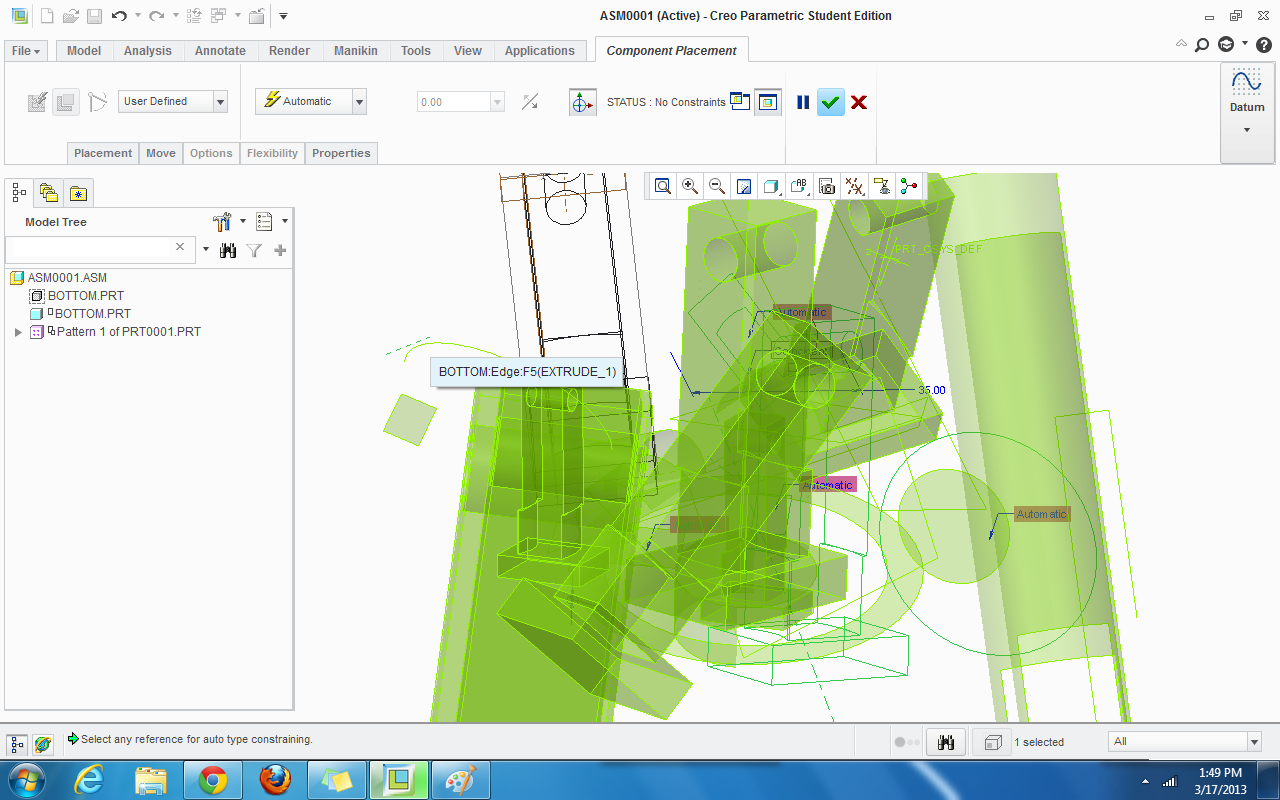Viewport: 1280px width, 800px height.
Task: Click the Zoom Out icon
Action: (x=717, y=186)
